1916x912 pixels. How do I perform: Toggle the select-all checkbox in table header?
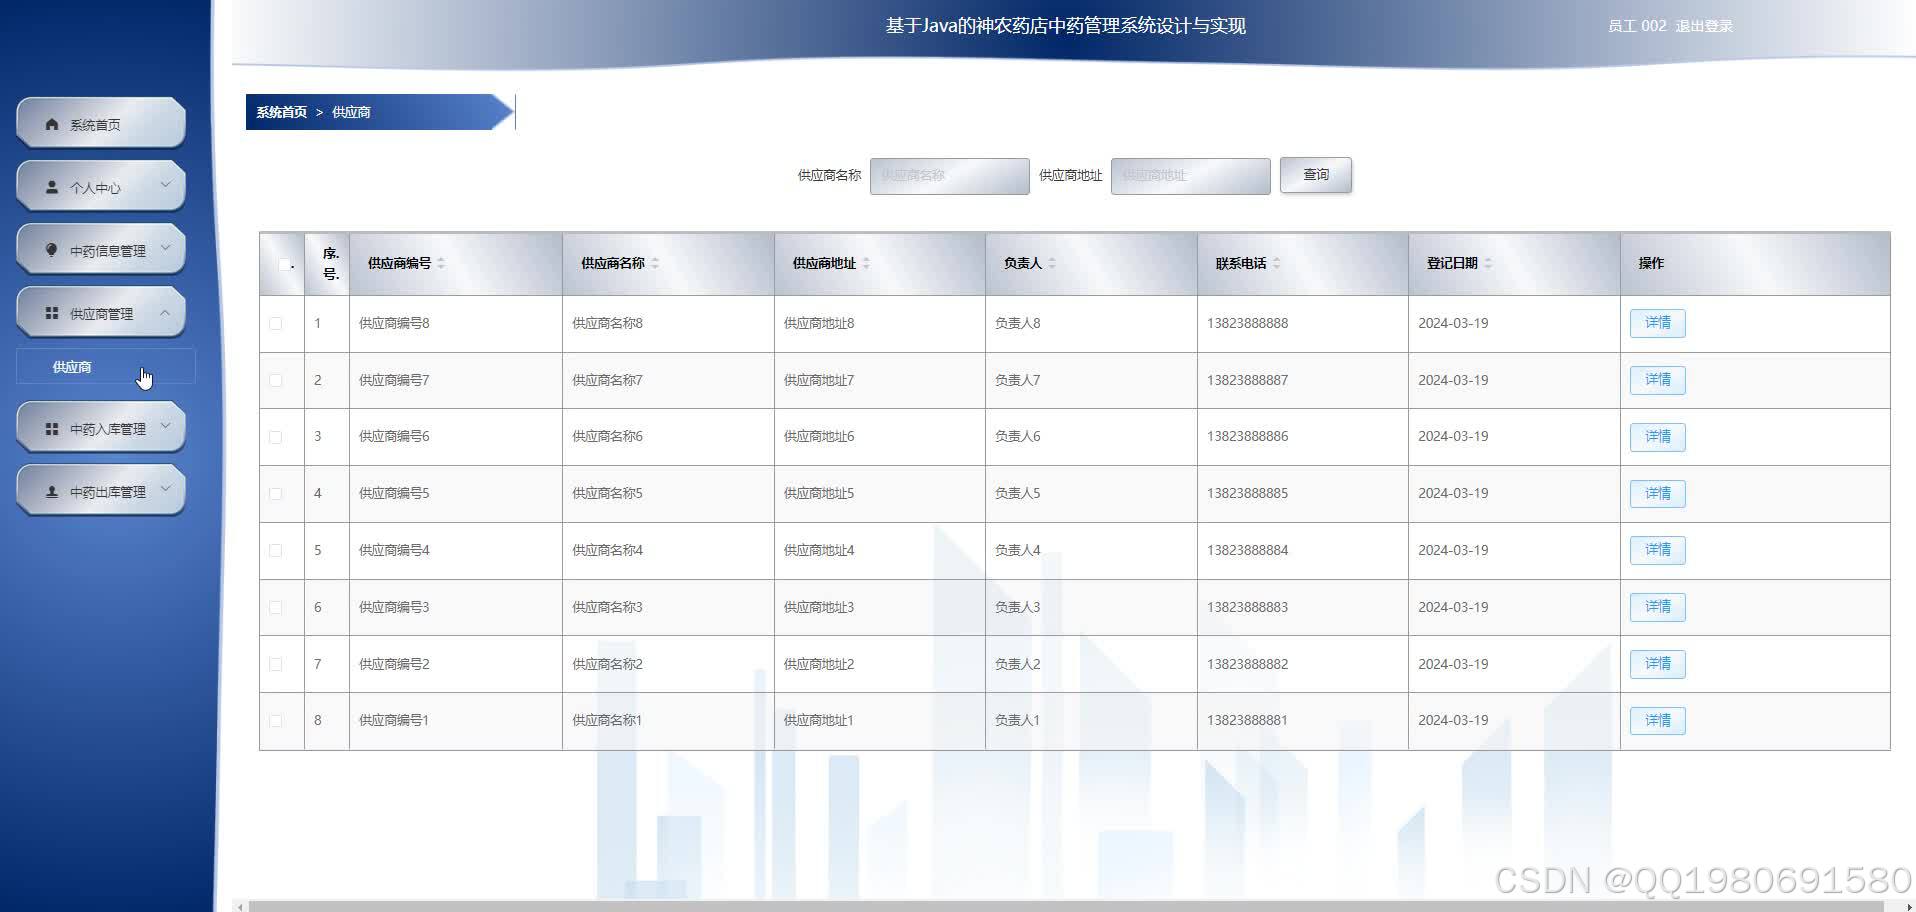point(284,264)
